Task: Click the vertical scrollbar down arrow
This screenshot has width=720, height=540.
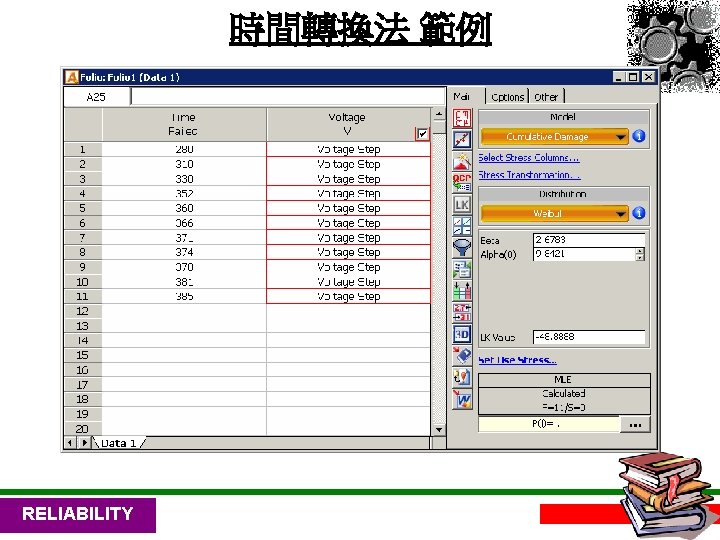Action: (x=439, y=430)
